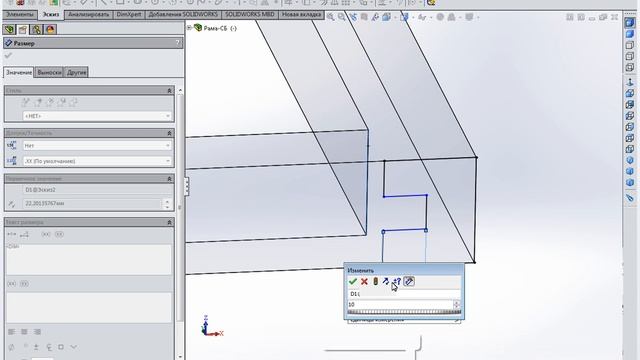Rebuild model using traffic light icon
This screenshot has width=640, height=360.
(x=376, y=281)
